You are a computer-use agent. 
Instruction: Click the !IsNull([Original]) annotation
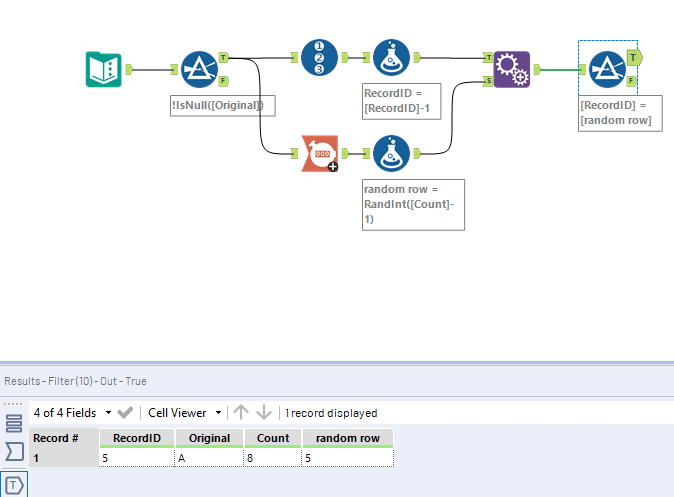click(223, 105)
